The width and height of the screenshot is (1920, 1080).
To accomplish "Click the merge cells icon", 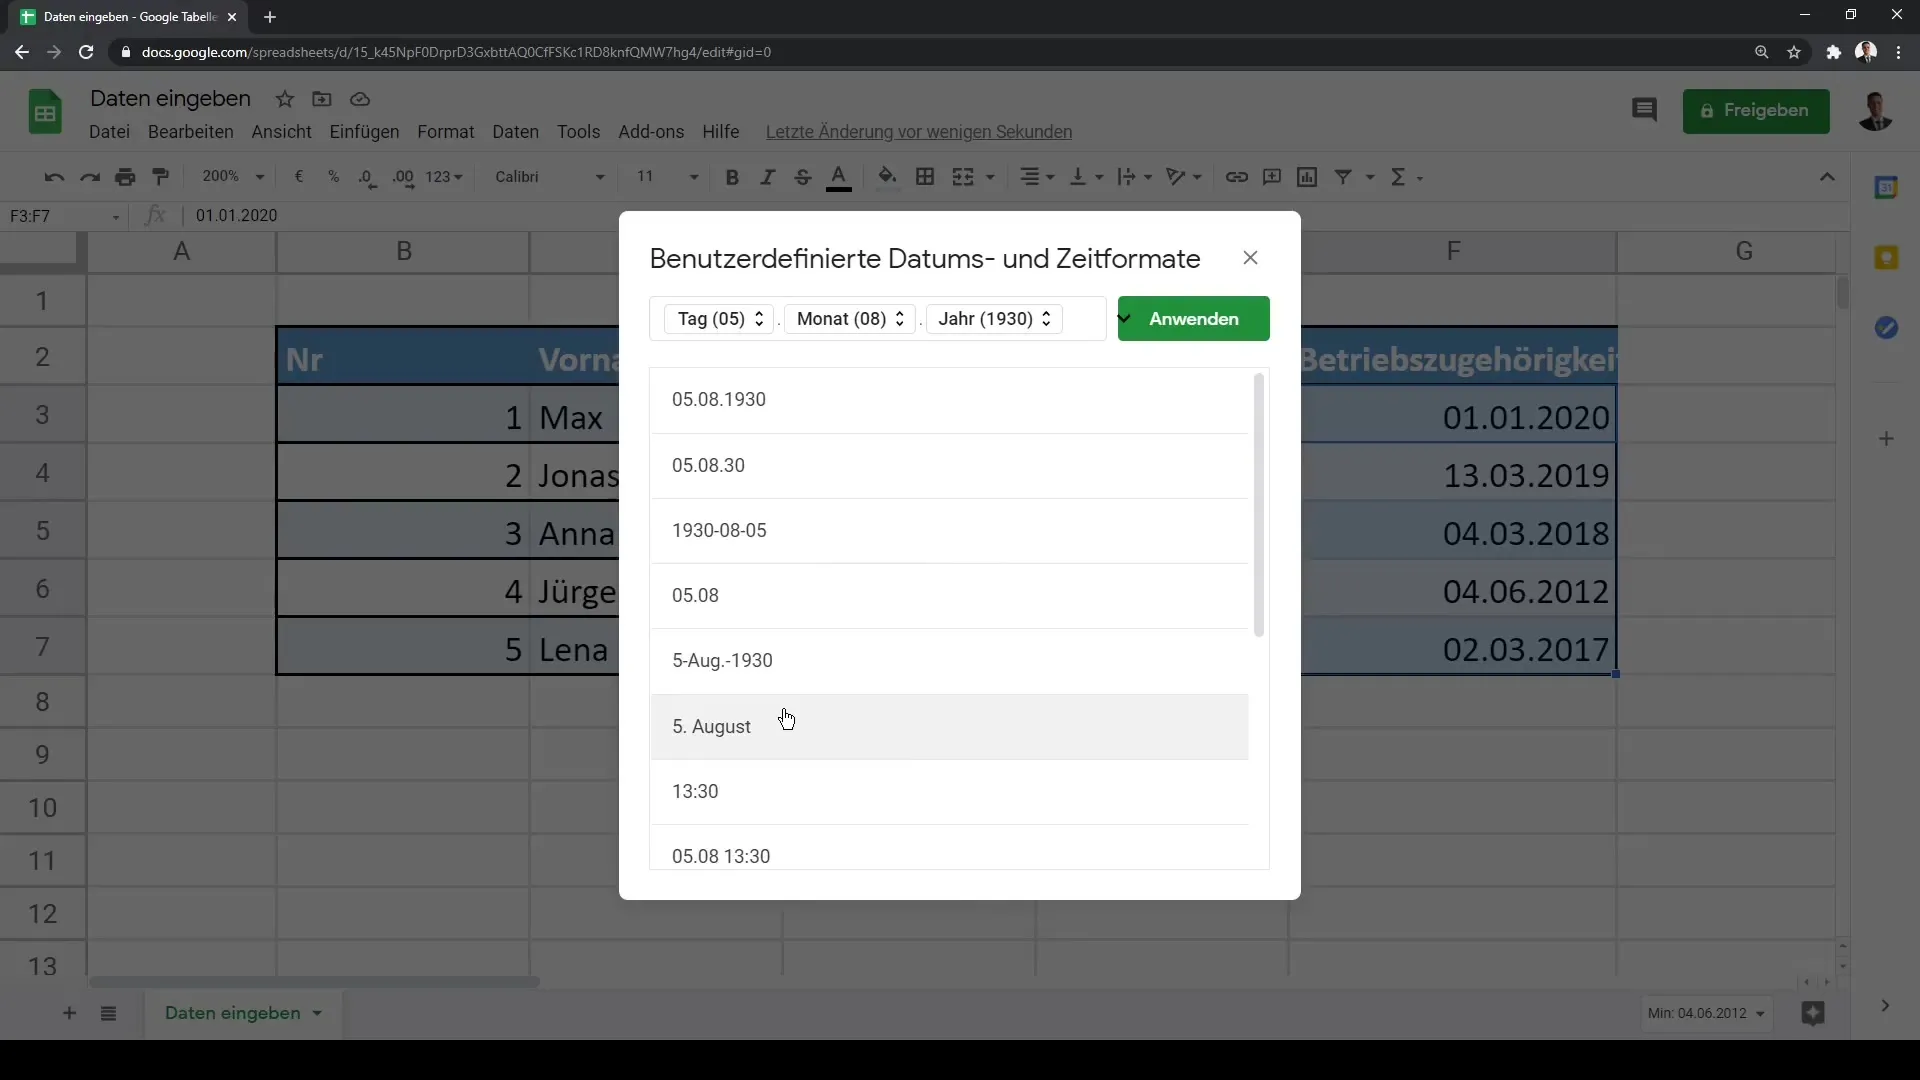I will pos(963,177).
